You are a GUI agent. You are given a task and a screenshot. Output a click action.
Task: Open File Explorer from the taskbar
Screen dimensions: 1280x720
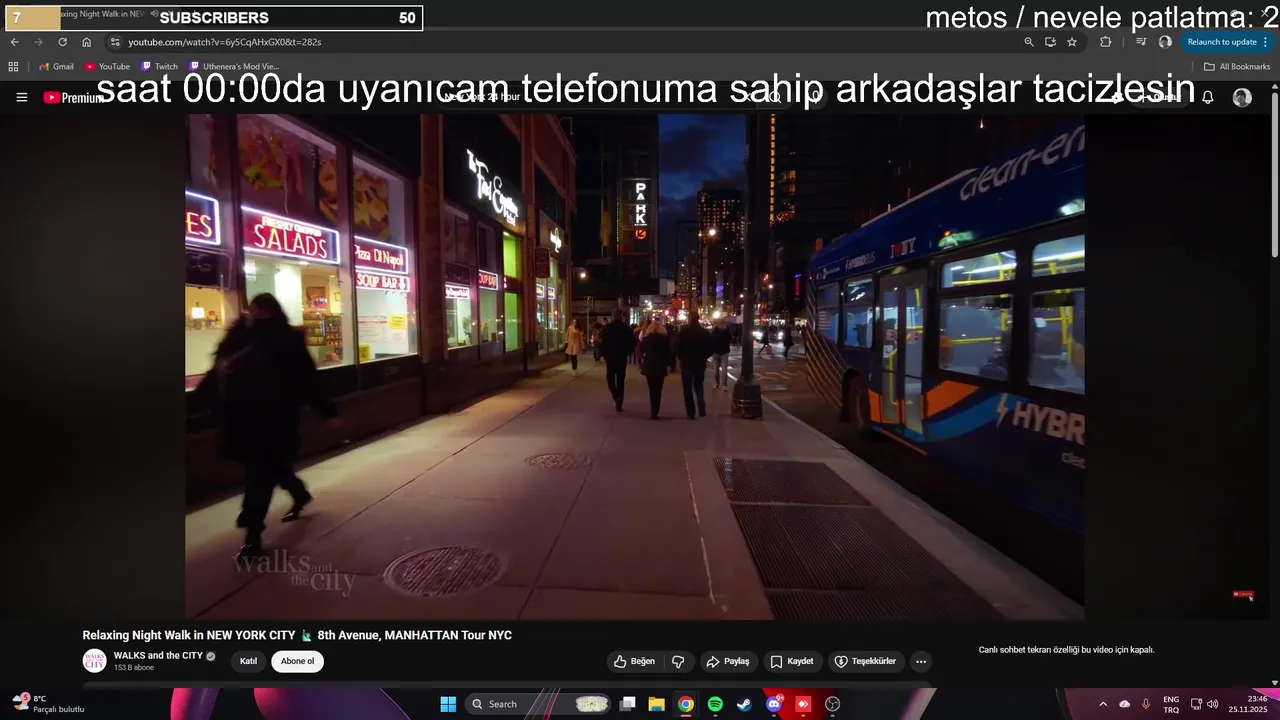[x=657, y=704]
